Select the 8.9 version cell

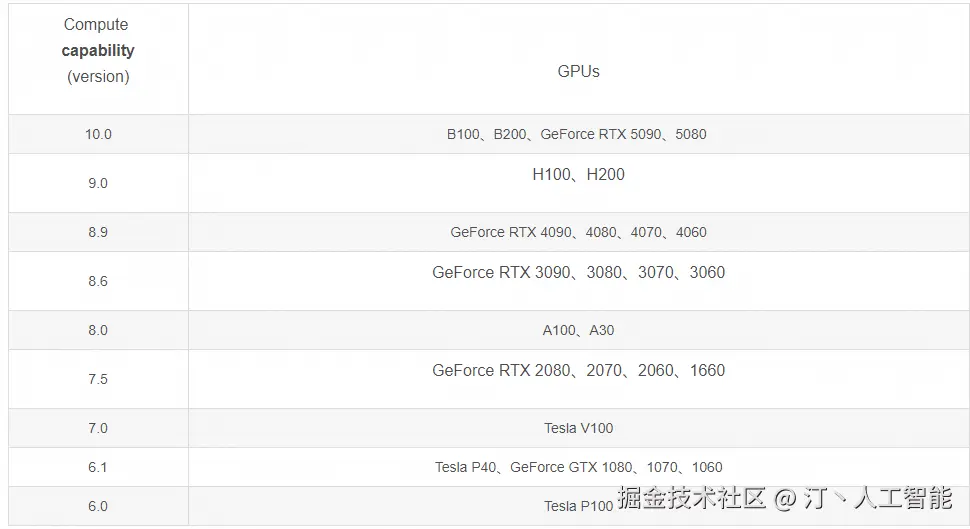[98, 232]
